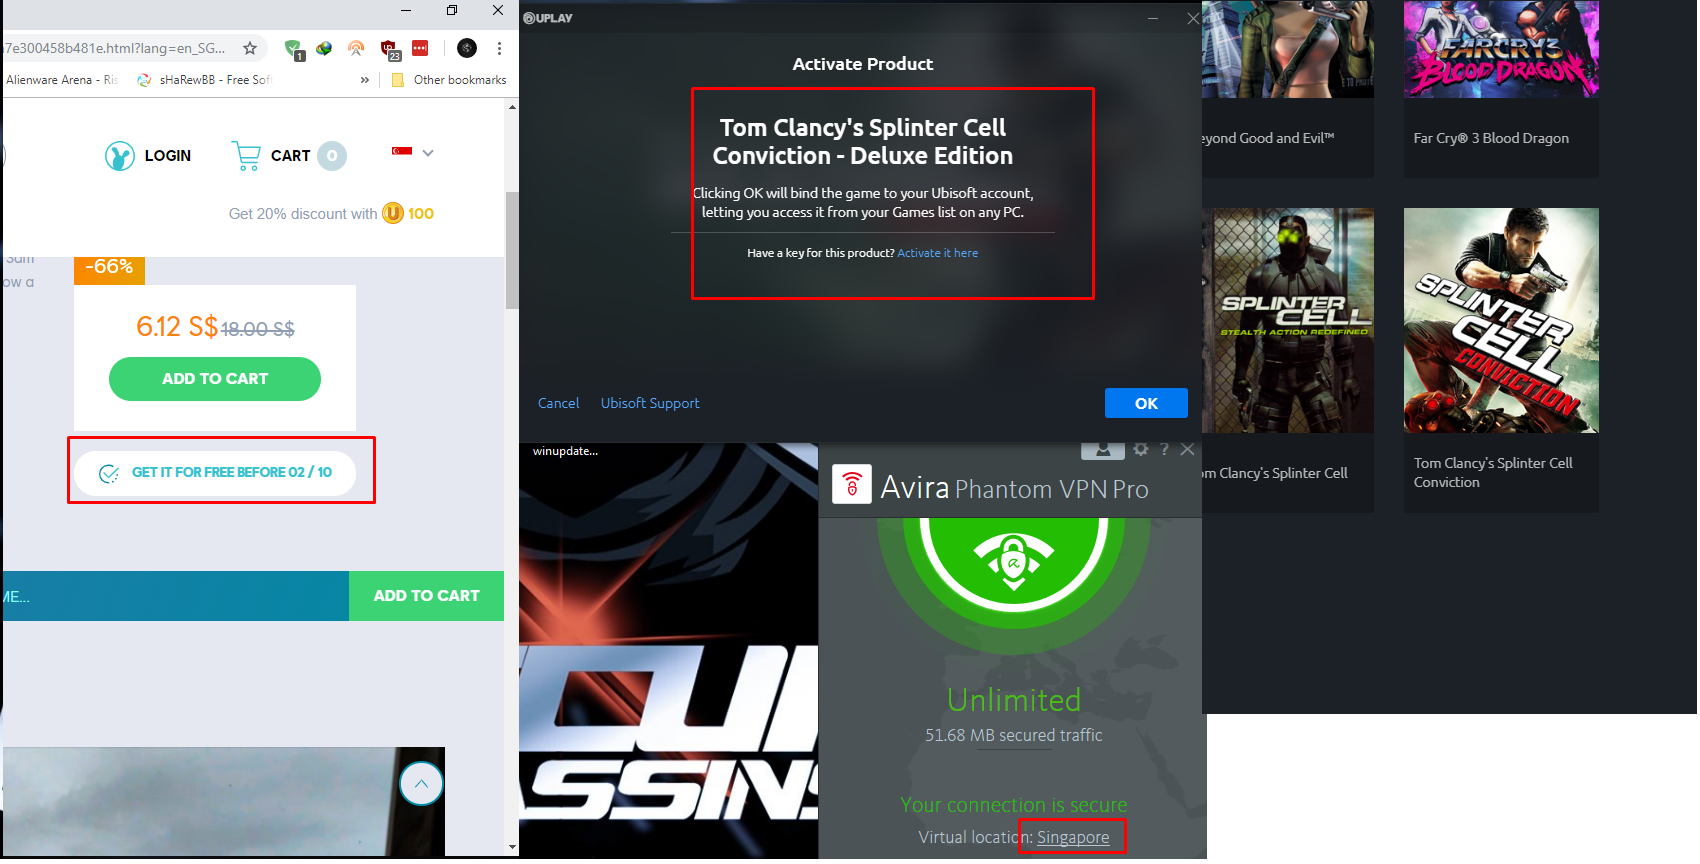Click the bookmark star in address bar
1700x864 pixels.
(x=250, y=48)
